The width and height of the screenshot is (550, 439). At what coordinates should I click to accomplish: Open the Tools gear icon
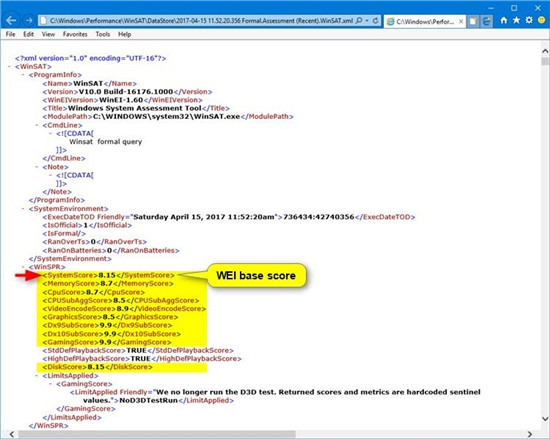click(x=529, y=20)
